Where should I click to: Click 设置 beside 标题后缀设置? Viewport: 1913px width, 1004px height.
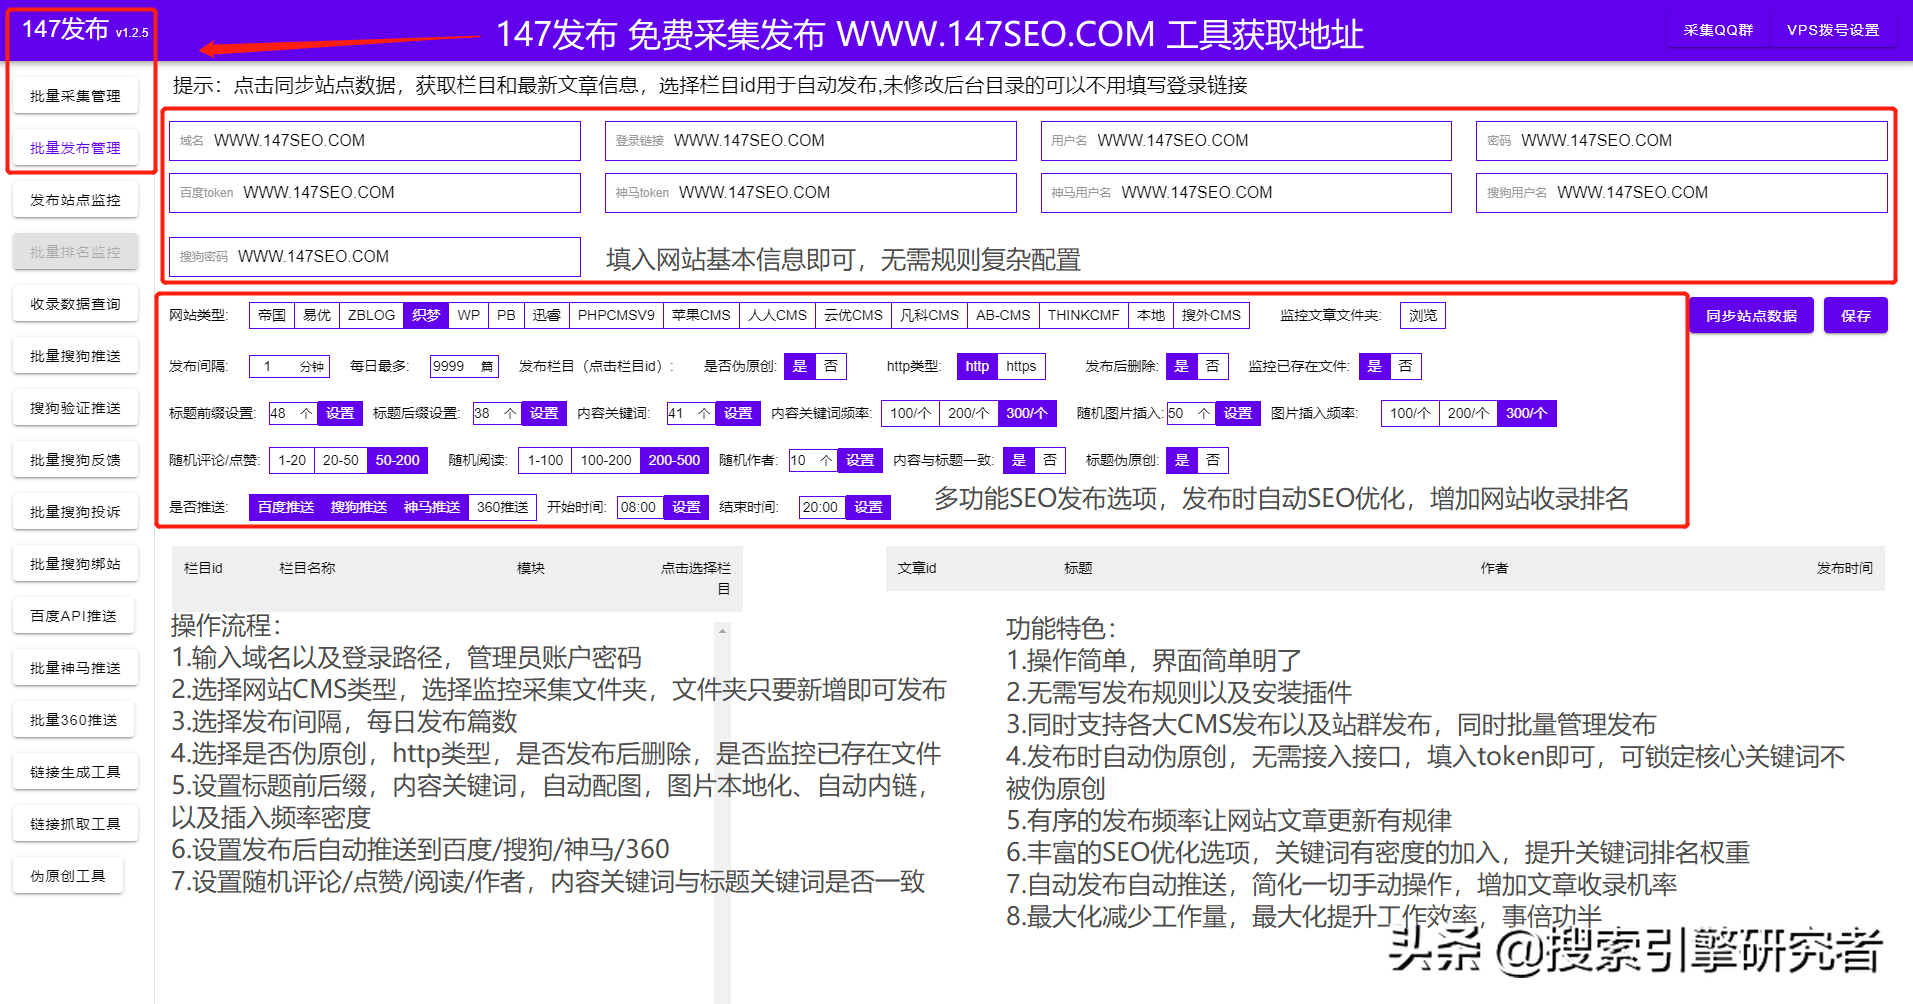pos(544,413)
